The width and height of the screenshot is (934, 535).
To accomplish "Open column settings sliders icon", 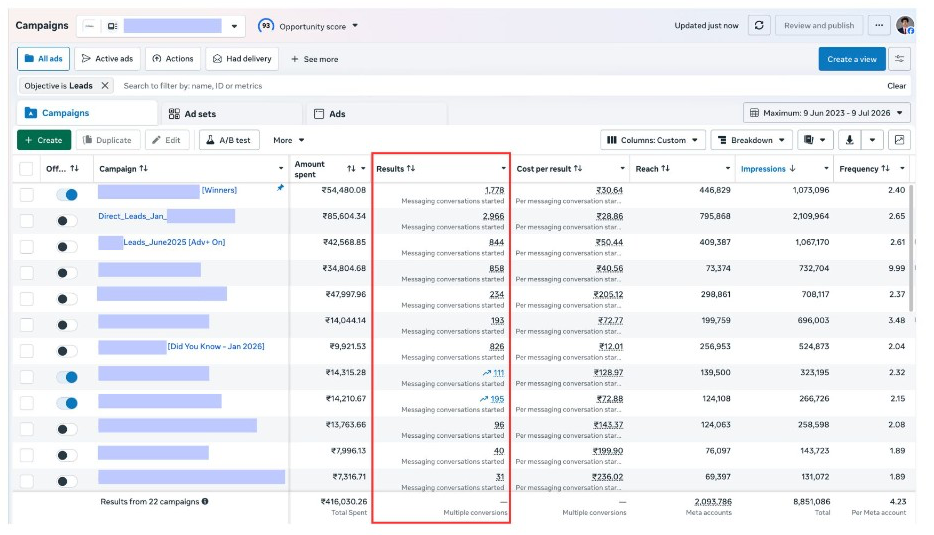I will coord(899,59).
